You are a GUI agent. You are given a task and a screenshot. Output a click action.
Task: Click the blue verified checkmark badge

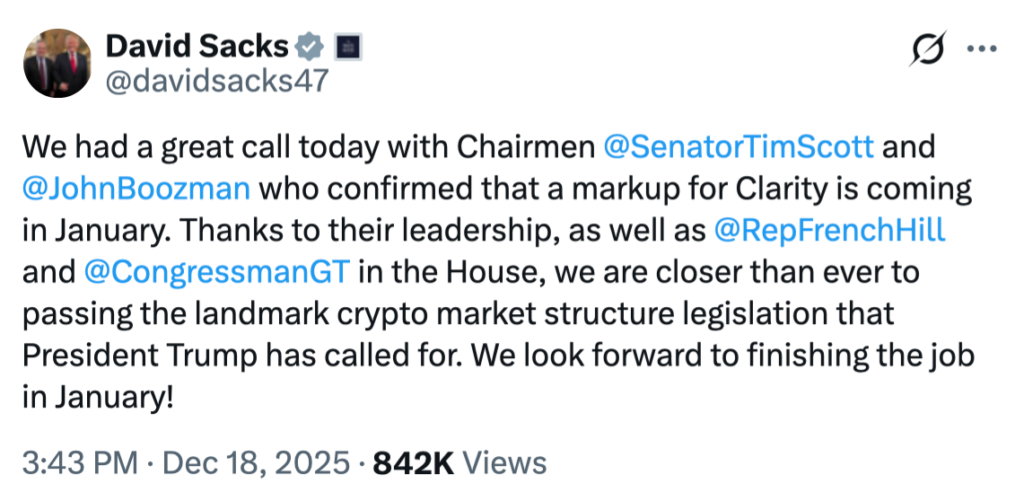point(310,46)
